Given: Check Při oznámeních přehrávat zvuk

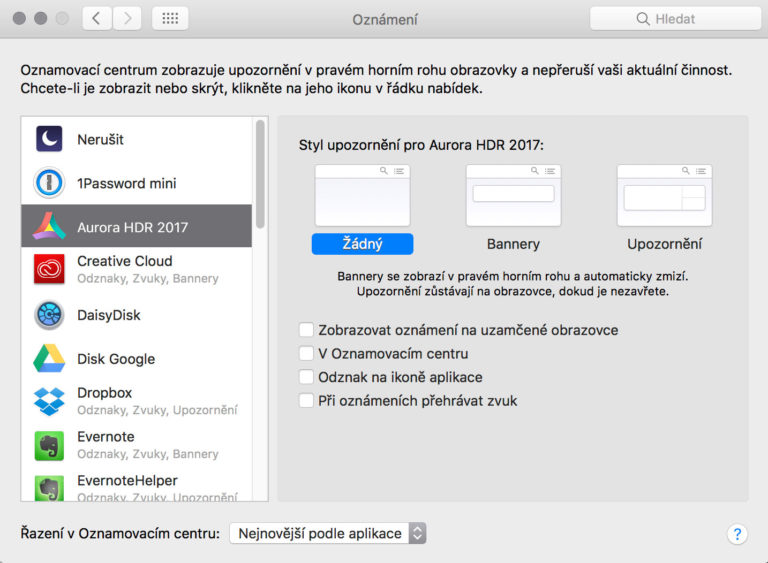Looking at the screenshot, I should pyautogui.click(x=307, y=401).
